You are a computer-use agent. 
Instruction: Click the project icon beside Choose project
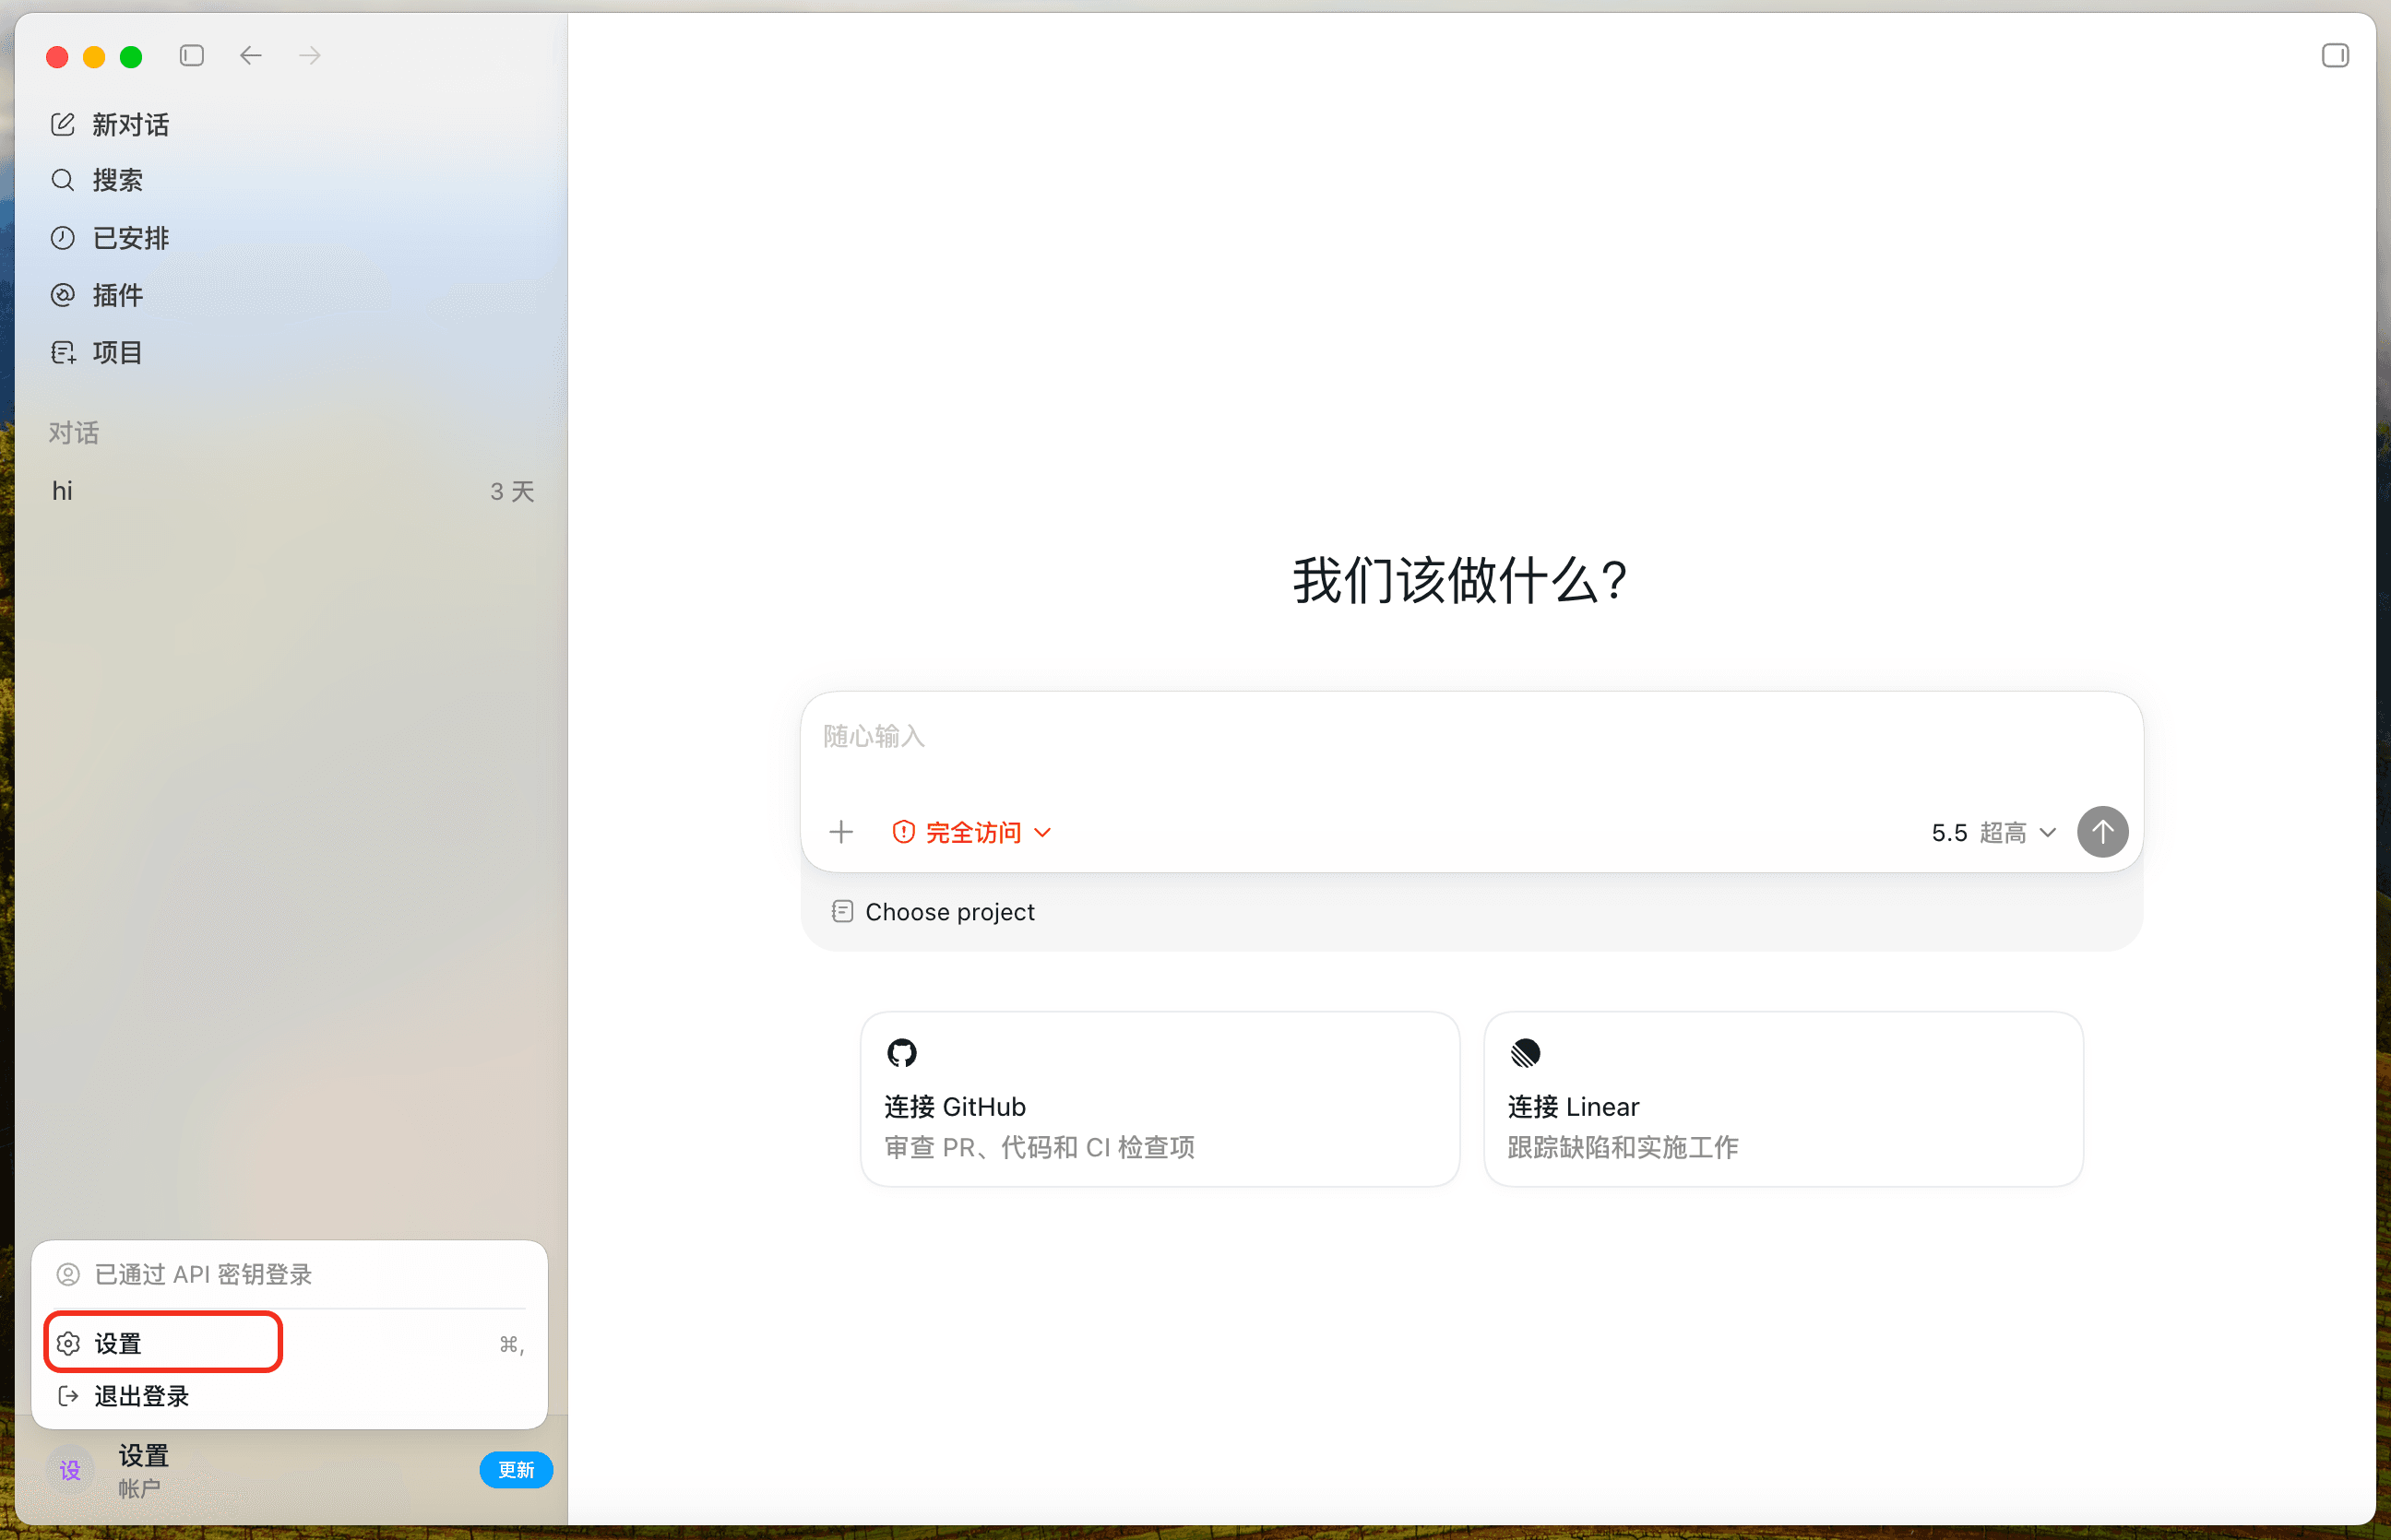[842, 911]
